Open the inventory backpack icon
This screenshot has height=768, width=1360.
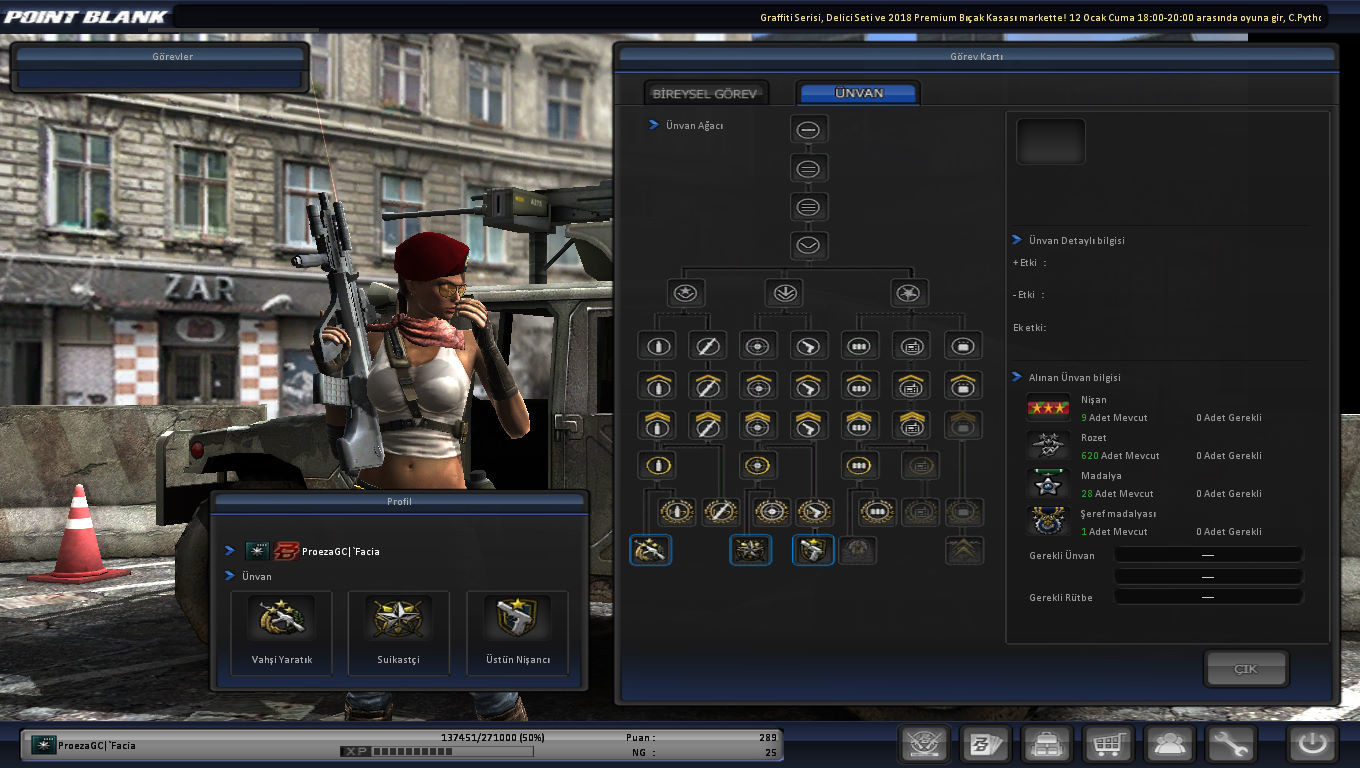[x=1048, y=745]
